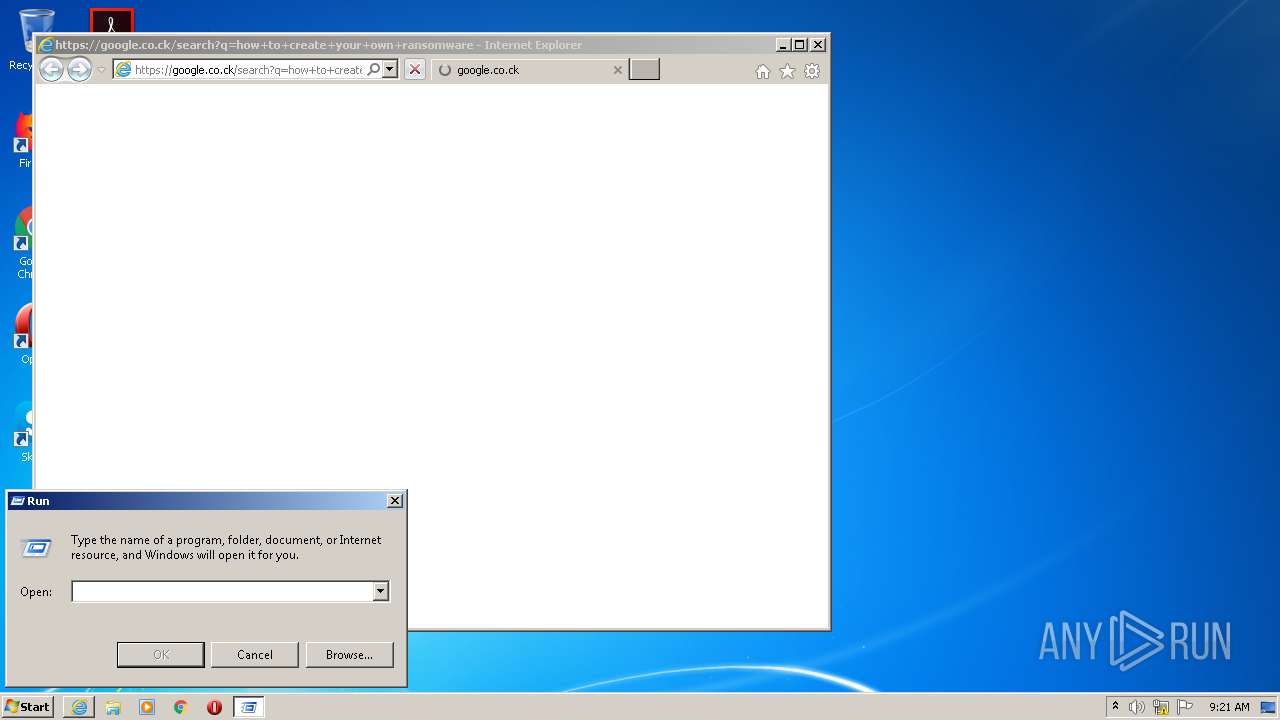
Task: Go to Internet Explorer home page
Action: coord(763,71)
